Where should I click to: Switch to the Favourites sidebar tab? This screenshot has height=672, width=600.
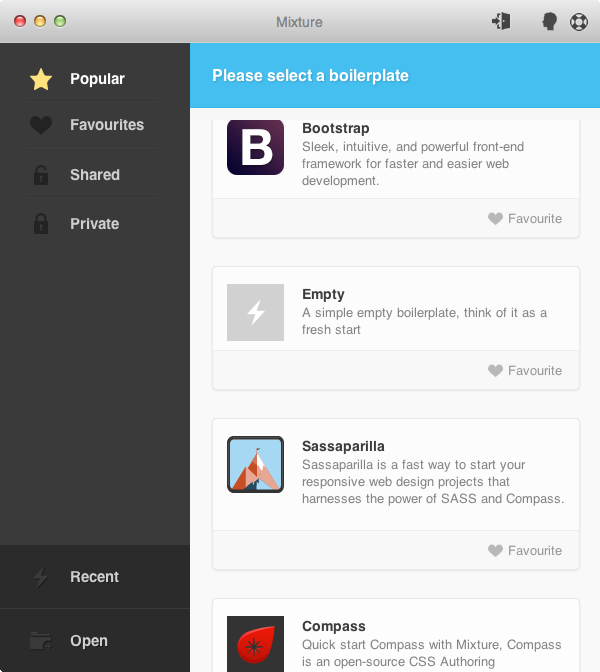(106, 125)
